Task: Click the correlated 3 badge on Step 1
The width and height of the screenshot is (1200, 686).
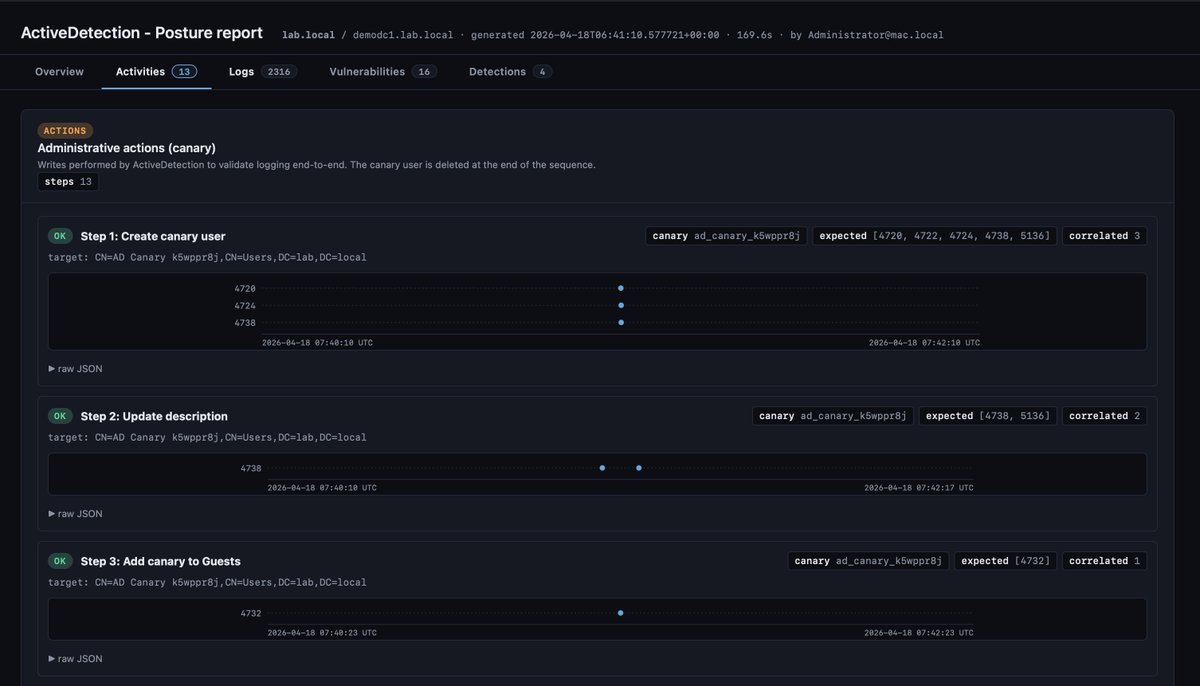Action: [x=1104, y=235]
